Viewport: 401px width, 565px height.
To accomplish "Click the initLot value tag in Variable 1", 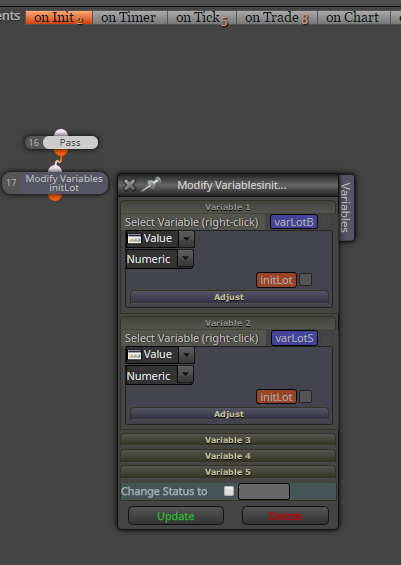I will (x=276, y=280).
